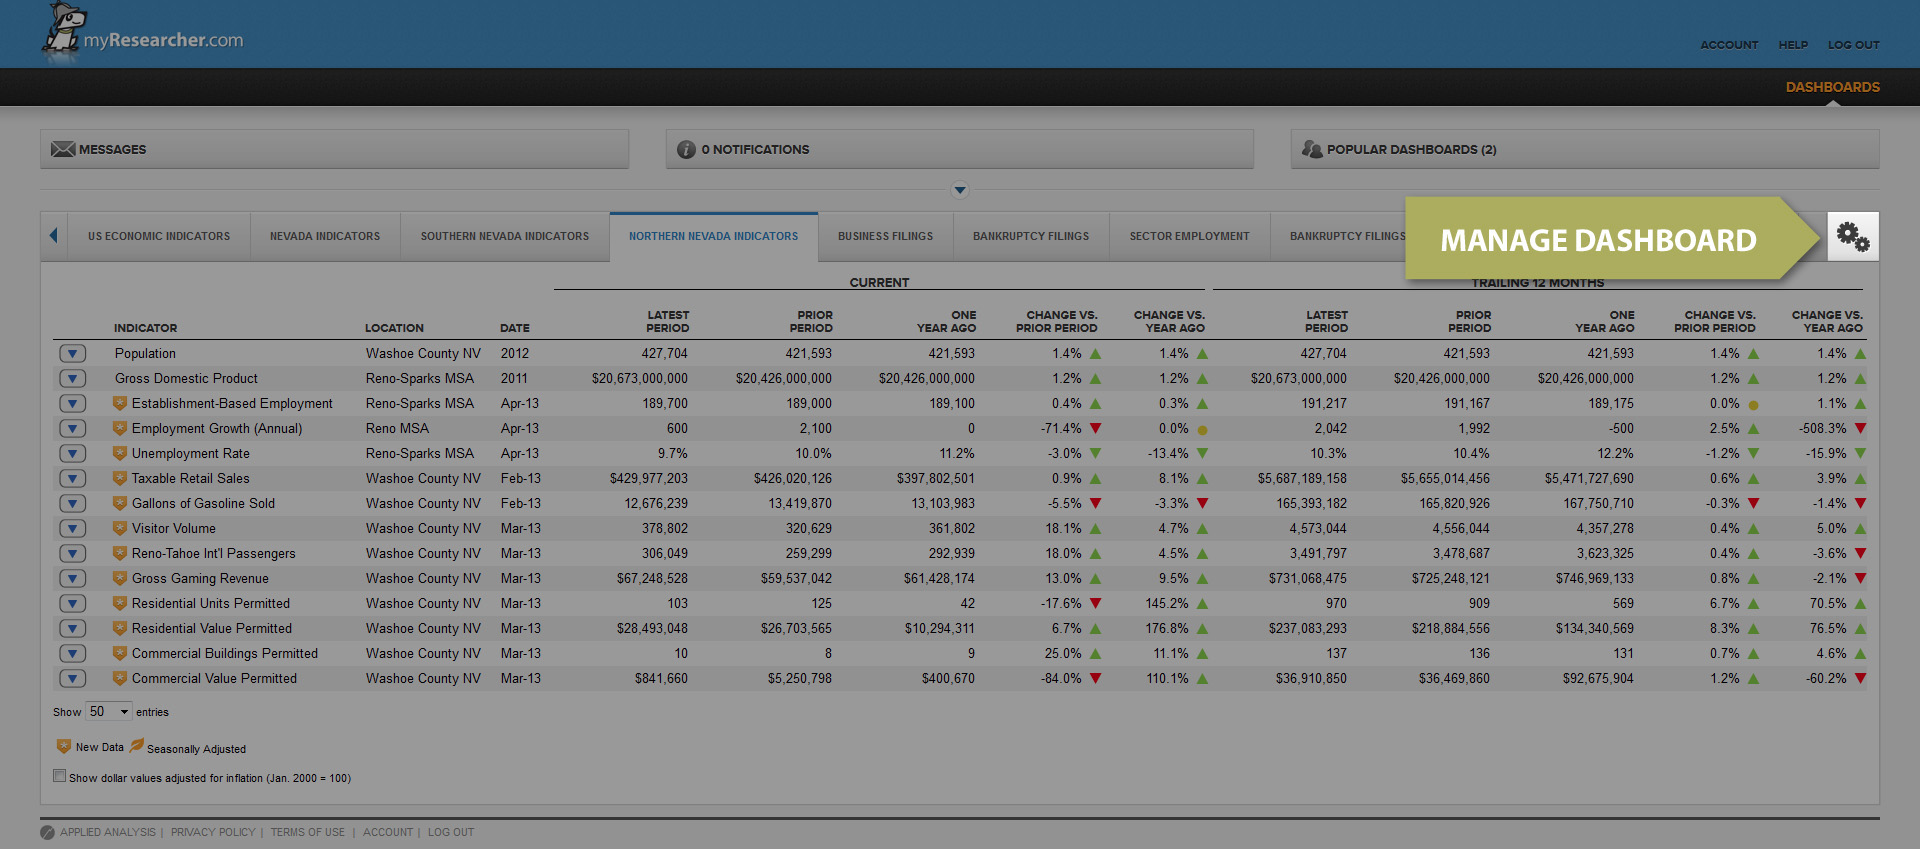Expand the Employment Growth (Annual) row

[x=72, y=428]
